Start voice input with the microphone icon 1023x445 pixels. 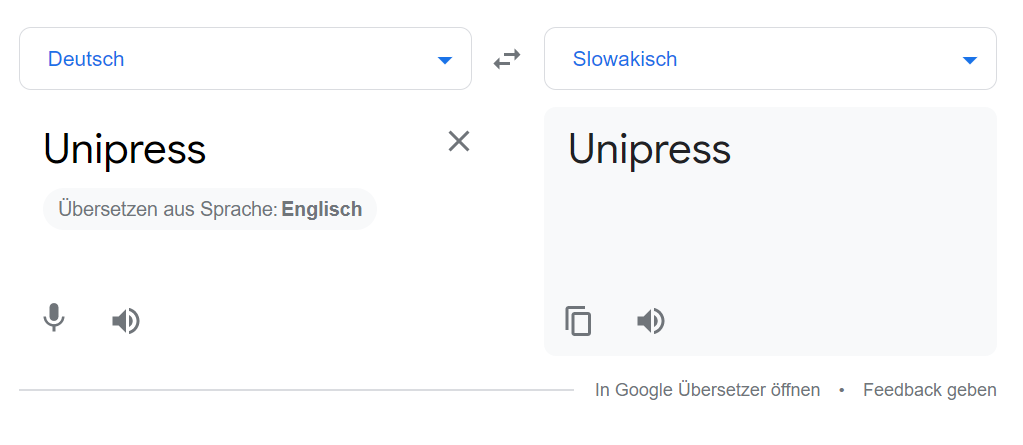coord(54,318)
